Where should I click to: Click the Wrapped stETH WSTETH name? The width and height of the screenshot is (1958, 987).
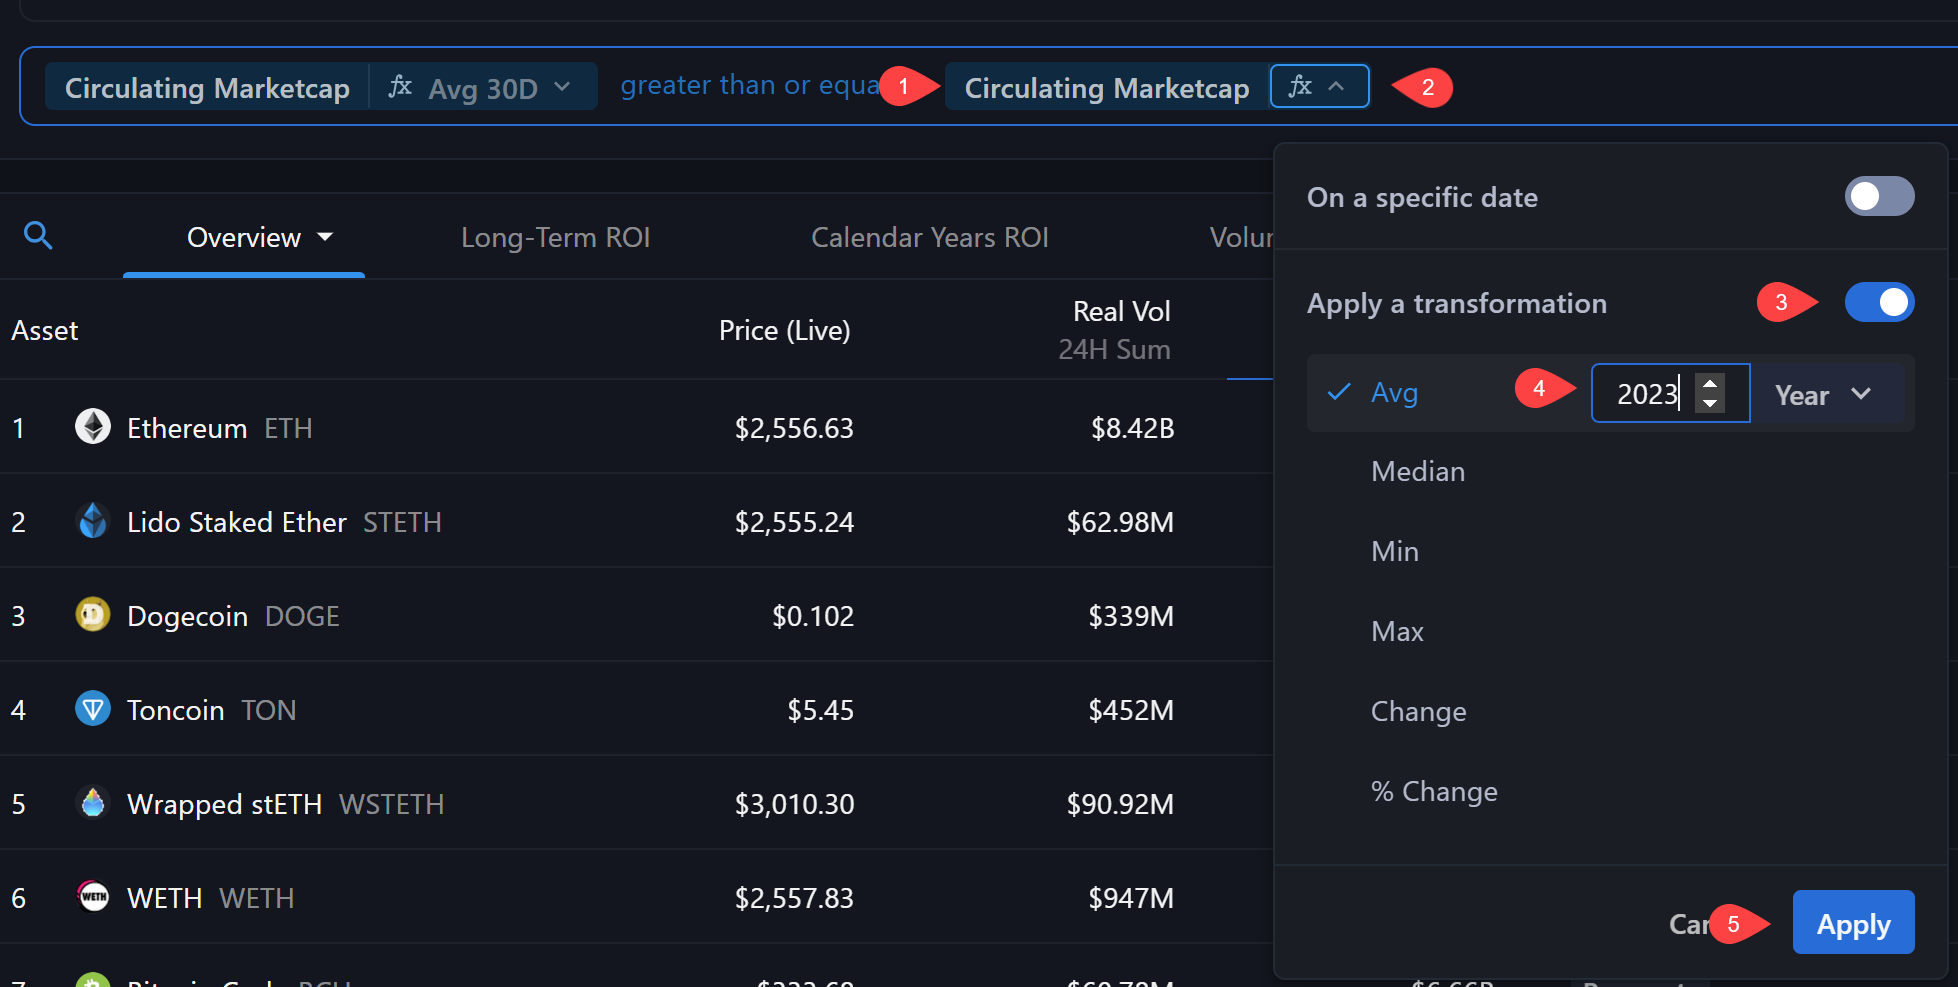[285, 804]
